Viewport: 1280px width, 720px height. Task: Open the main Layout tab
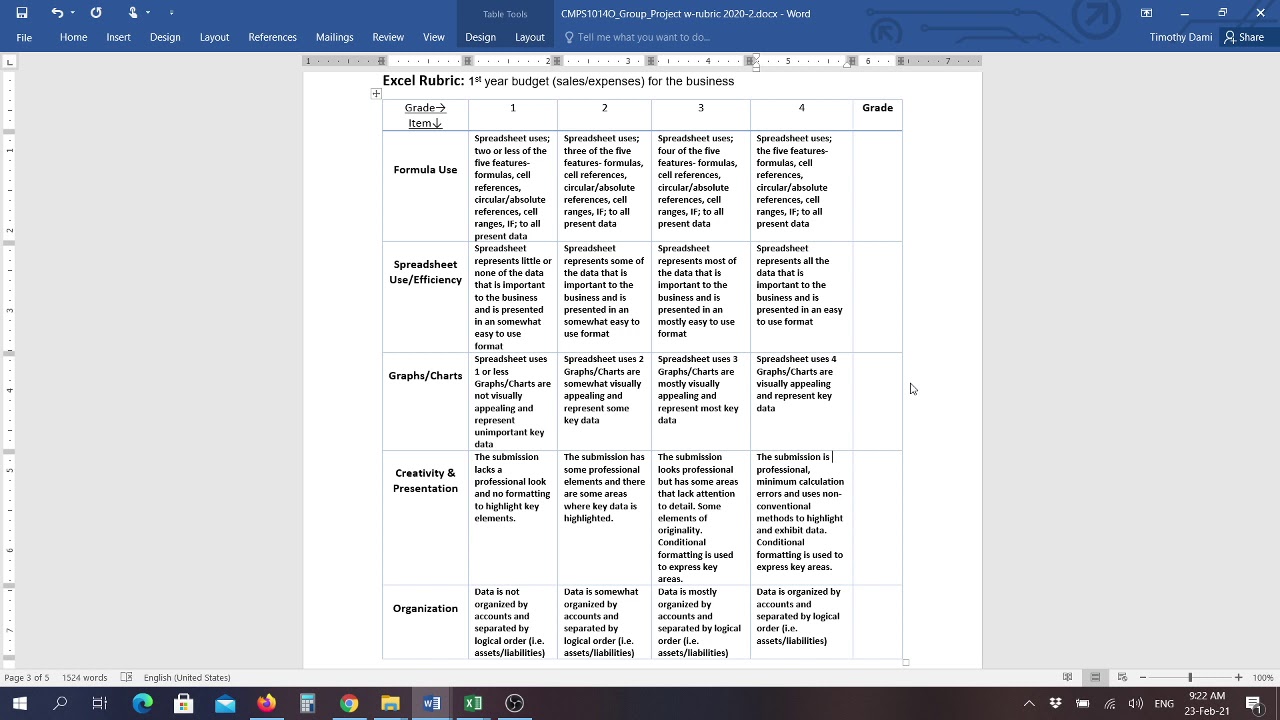[214, 37]
